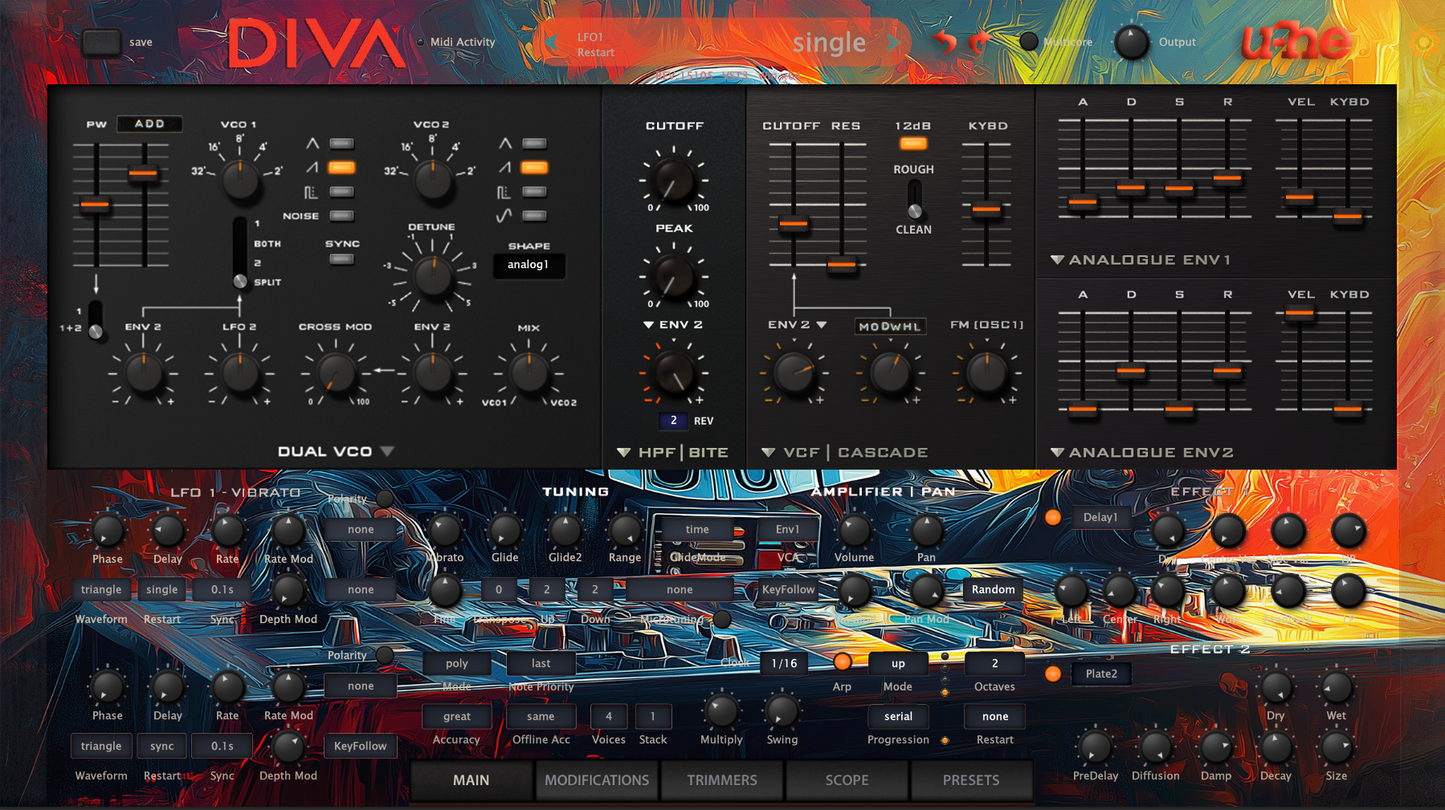Click the Arp Octaves value field

[994, 663]
